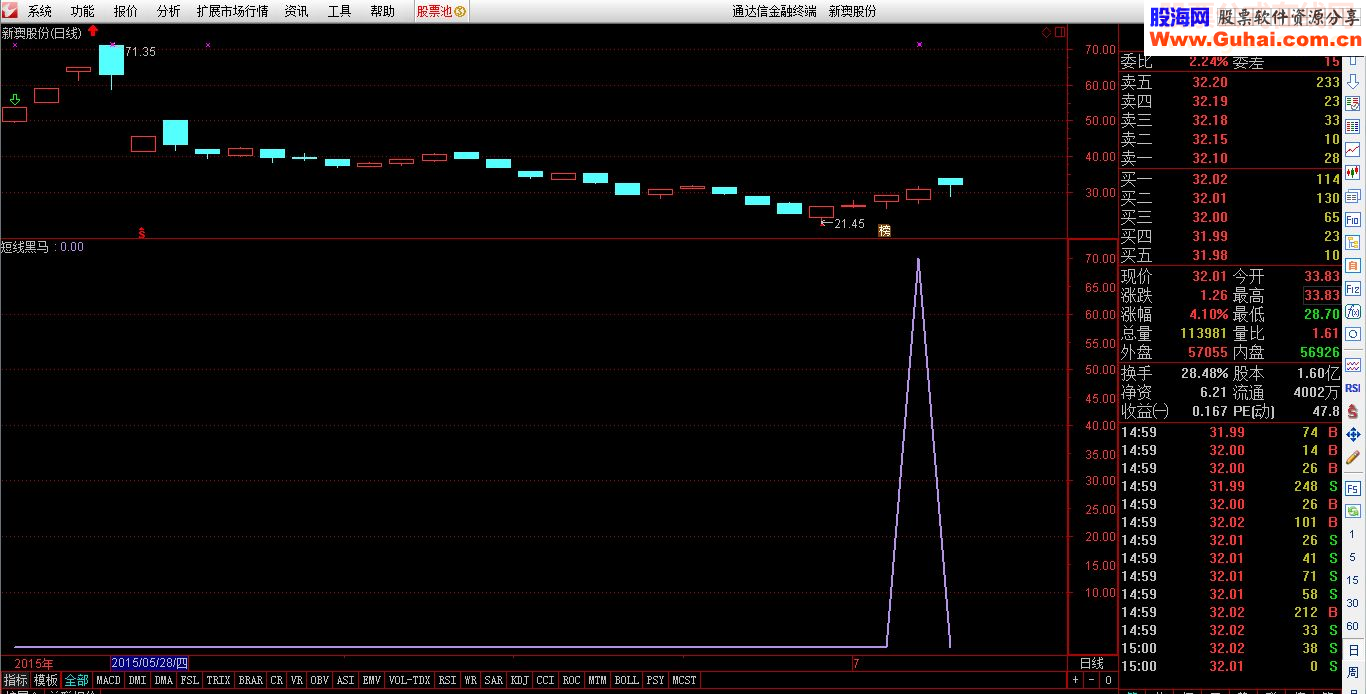Click the red up arrow near 71.35
The height and width of the screenshot is (694, 1366).
coord(93,31)
